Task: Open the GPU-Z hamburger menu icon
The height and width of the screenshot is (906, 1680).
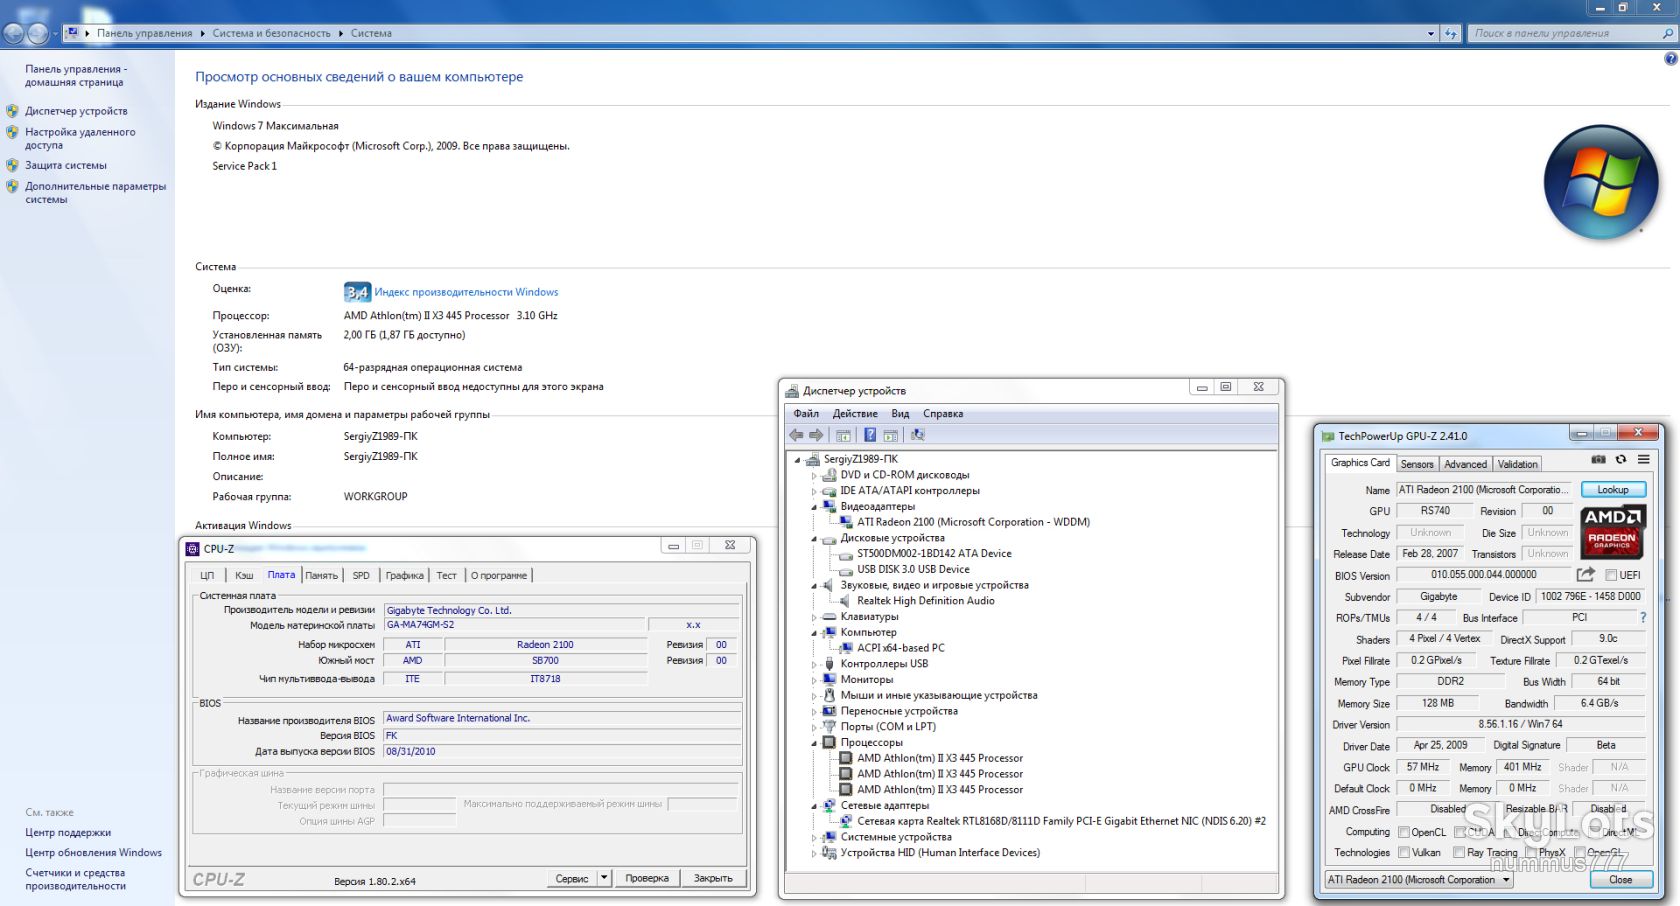Action: pos(1644,460)
